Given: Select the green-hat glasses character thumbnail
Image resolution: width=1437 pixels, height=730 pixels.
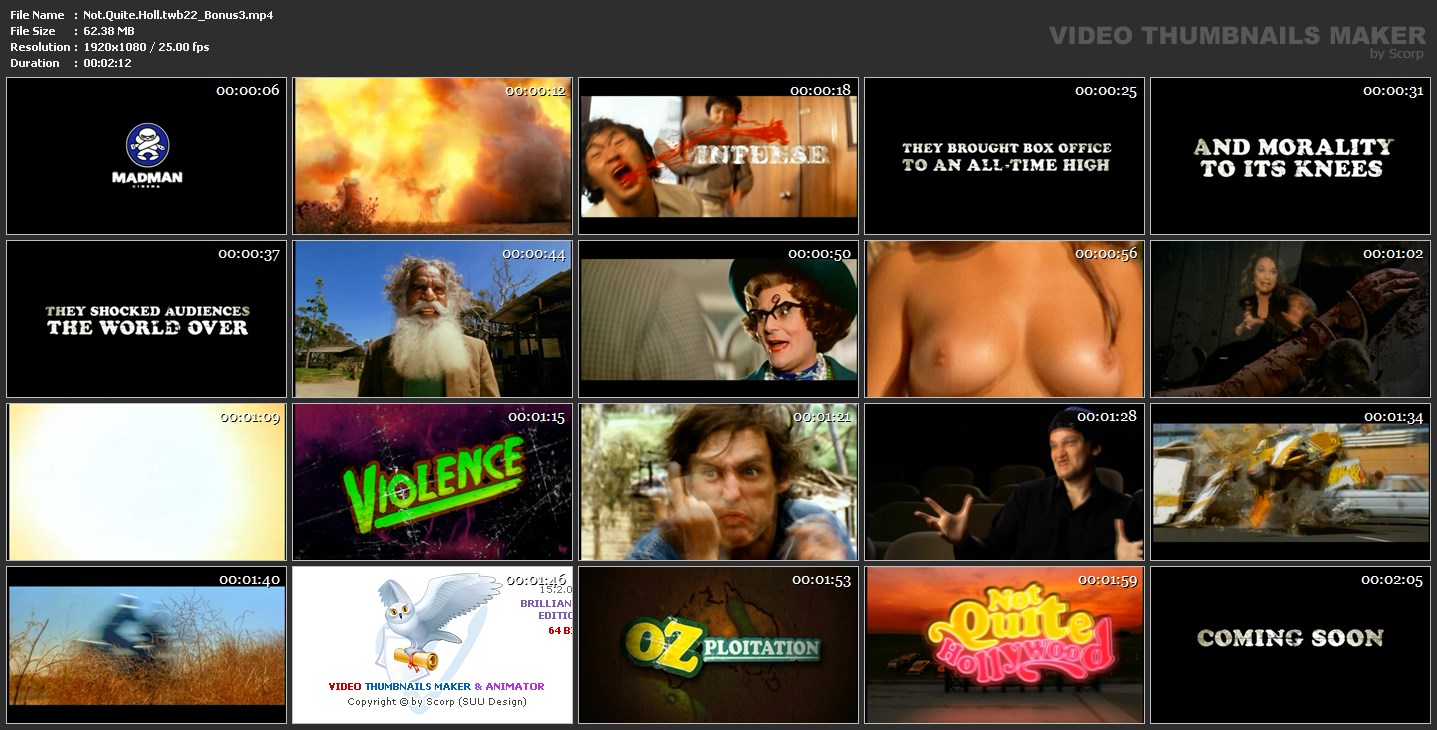Looking at the screenshot, I should tap(719, 319).
